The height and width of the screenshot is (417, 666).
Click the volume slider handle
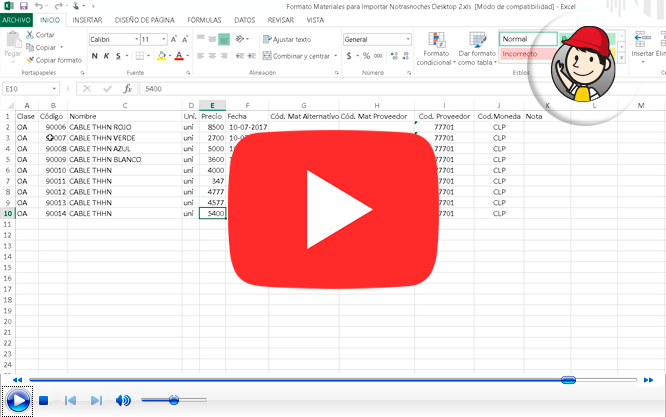point(174,400)
